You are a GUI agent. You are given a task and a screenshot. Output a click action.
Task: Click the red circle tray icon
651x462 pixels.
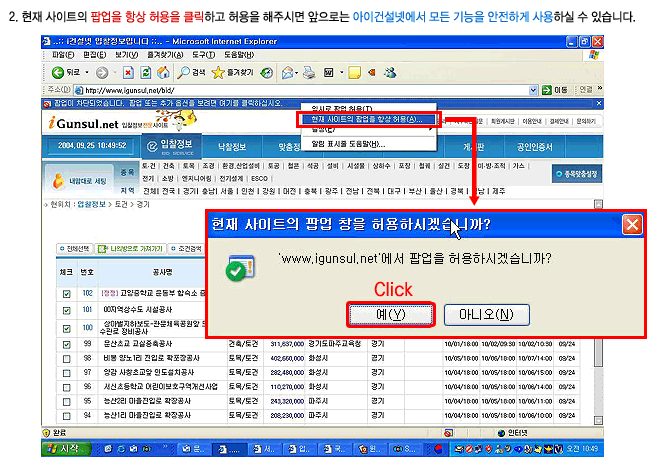[x=438, y=449]
